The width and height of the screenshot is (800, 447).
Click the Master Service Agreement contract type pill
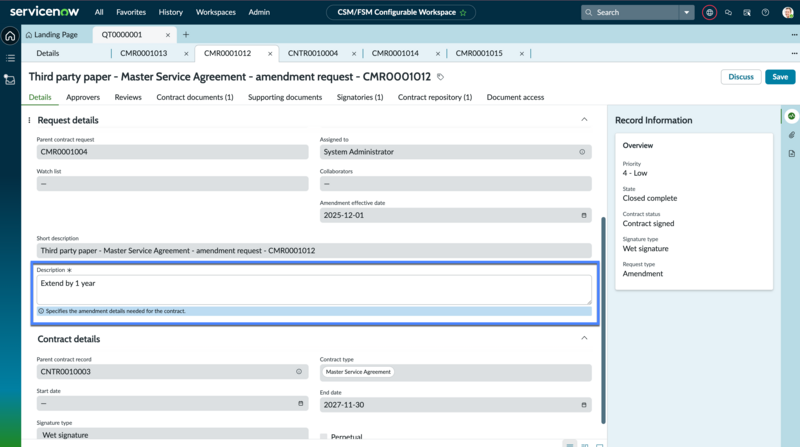[358, 372]
